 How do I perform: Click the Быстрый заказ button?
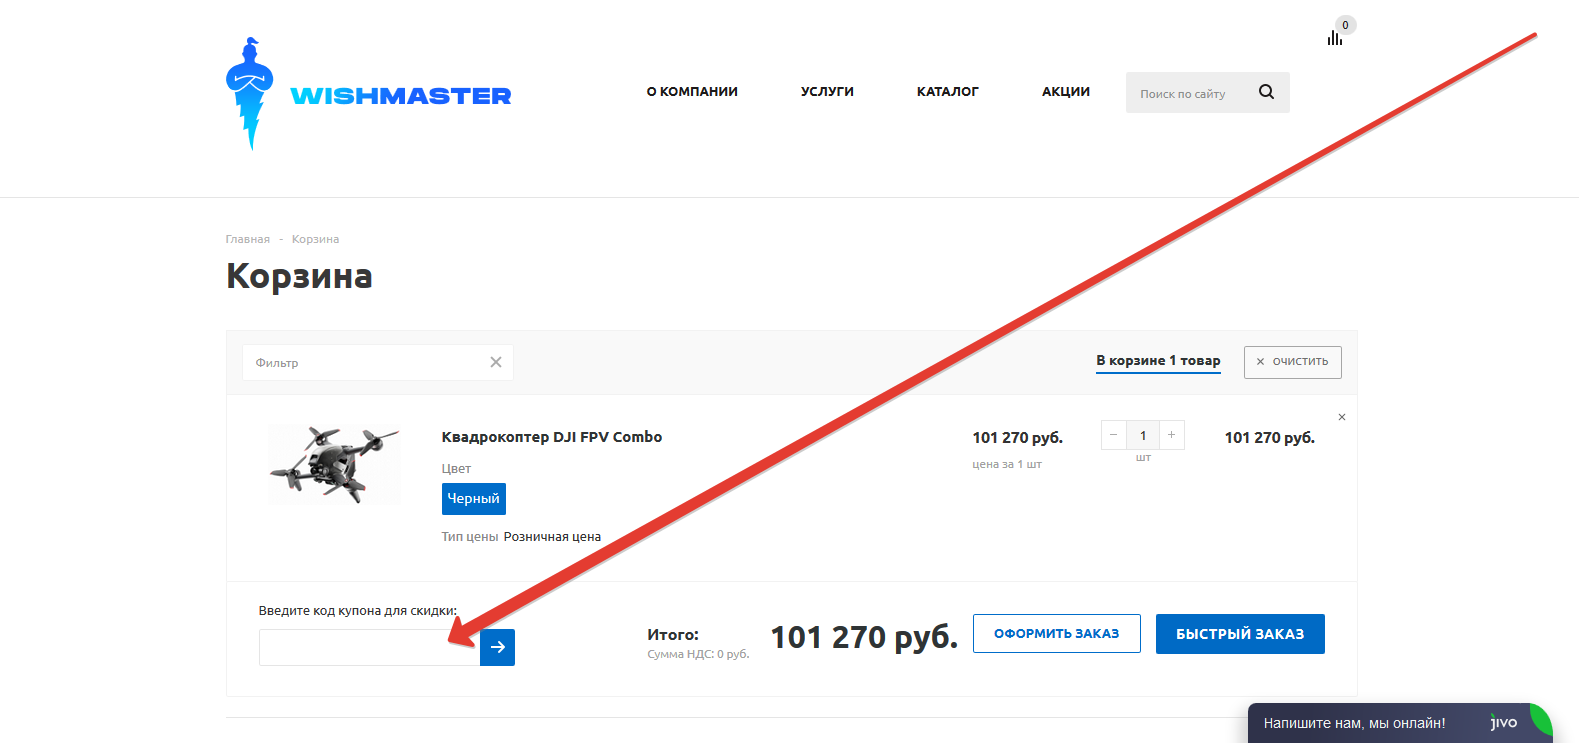1240,634
